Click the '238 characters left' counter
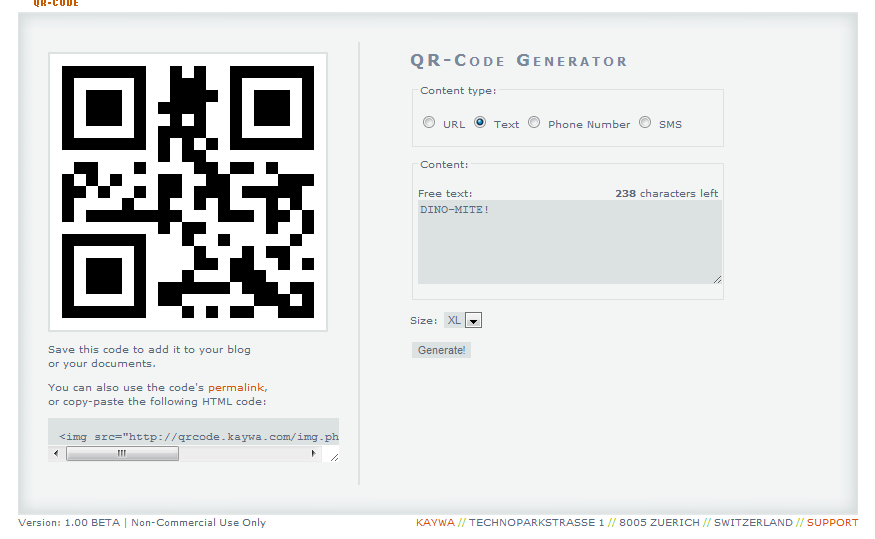875x539 pixels. click(x=666, y=194)
